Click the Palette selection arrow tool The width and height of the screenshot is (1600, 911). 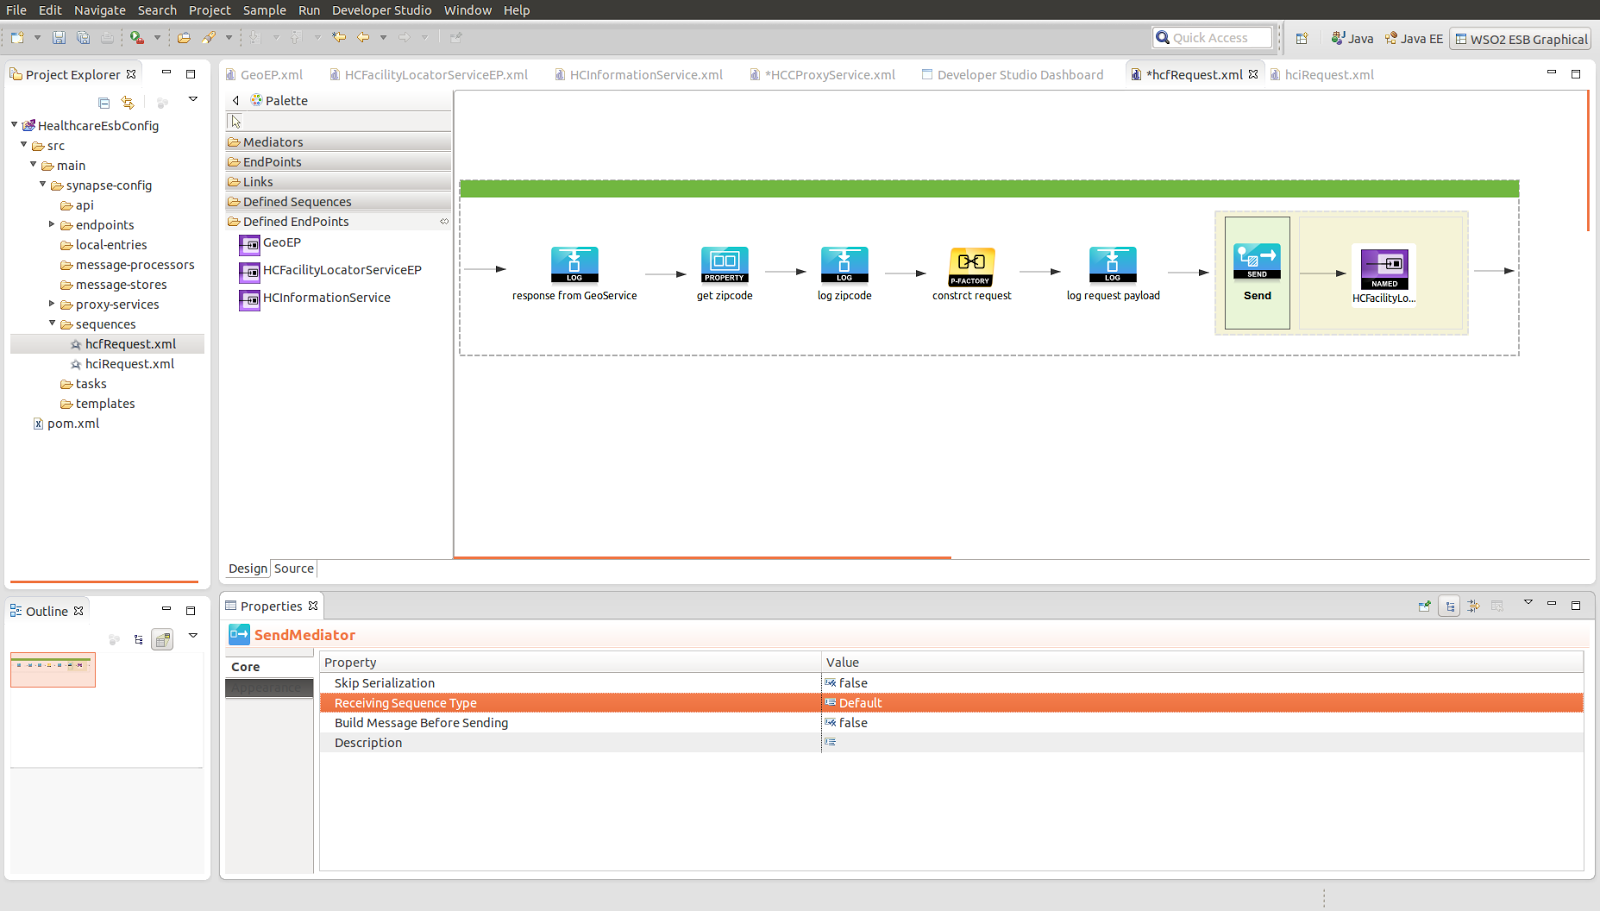[236, 122]
